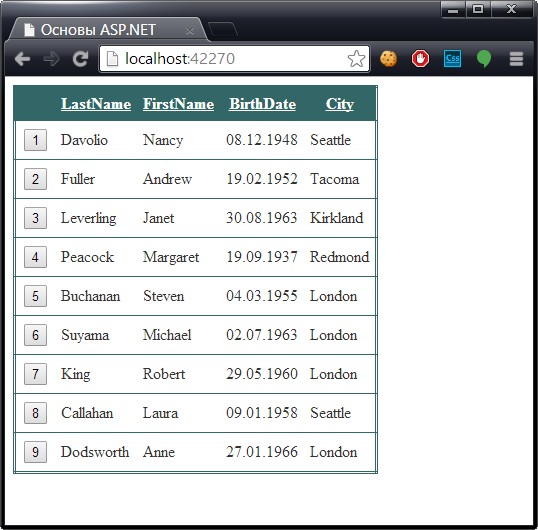Select row button 3 for Leverling

tap(35, 218)
